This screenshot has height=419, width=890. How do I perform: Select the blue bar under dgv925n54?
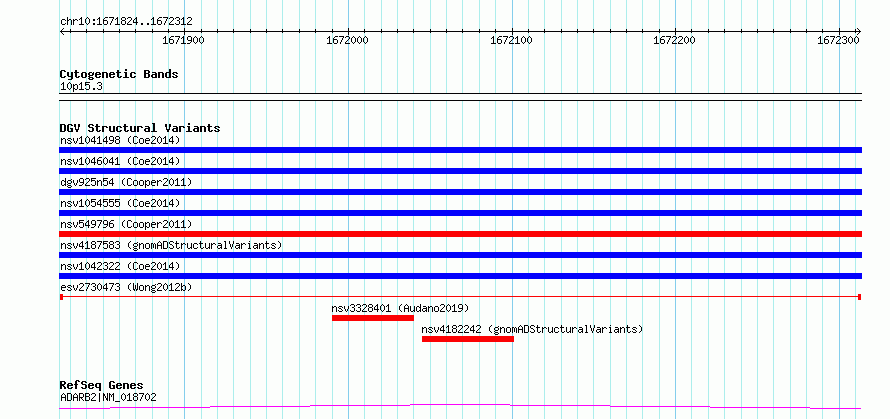click(x=461, y=192)
